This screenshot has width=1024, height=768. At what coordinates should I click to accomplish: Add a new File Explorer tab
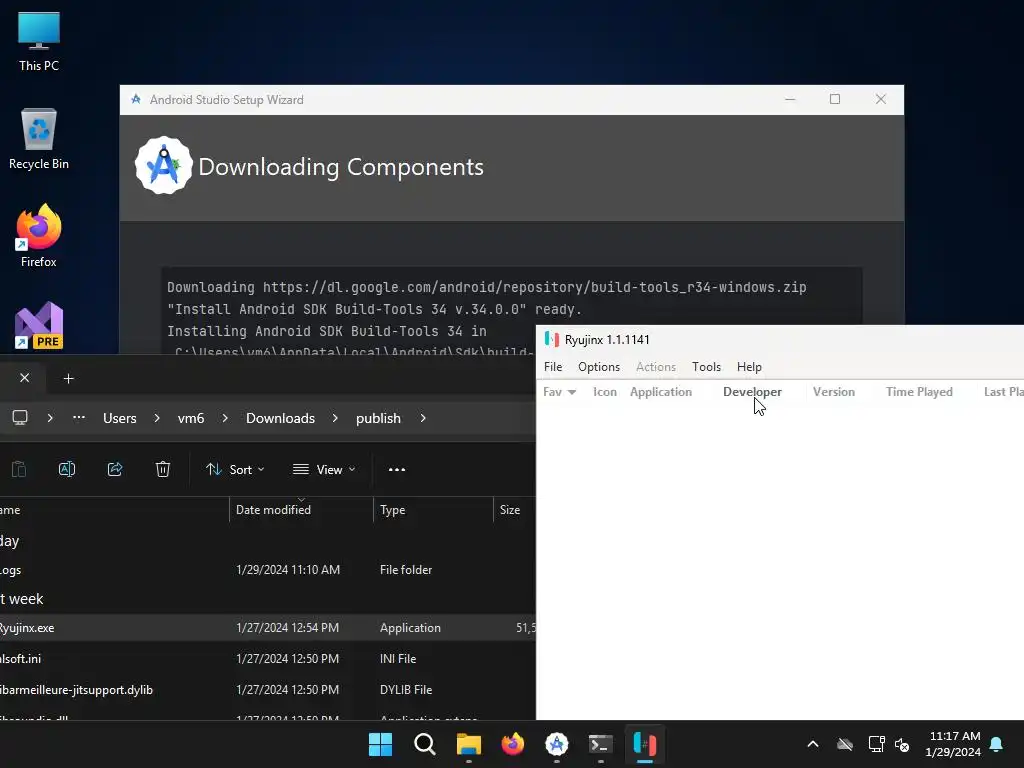(x=69, y=379)
